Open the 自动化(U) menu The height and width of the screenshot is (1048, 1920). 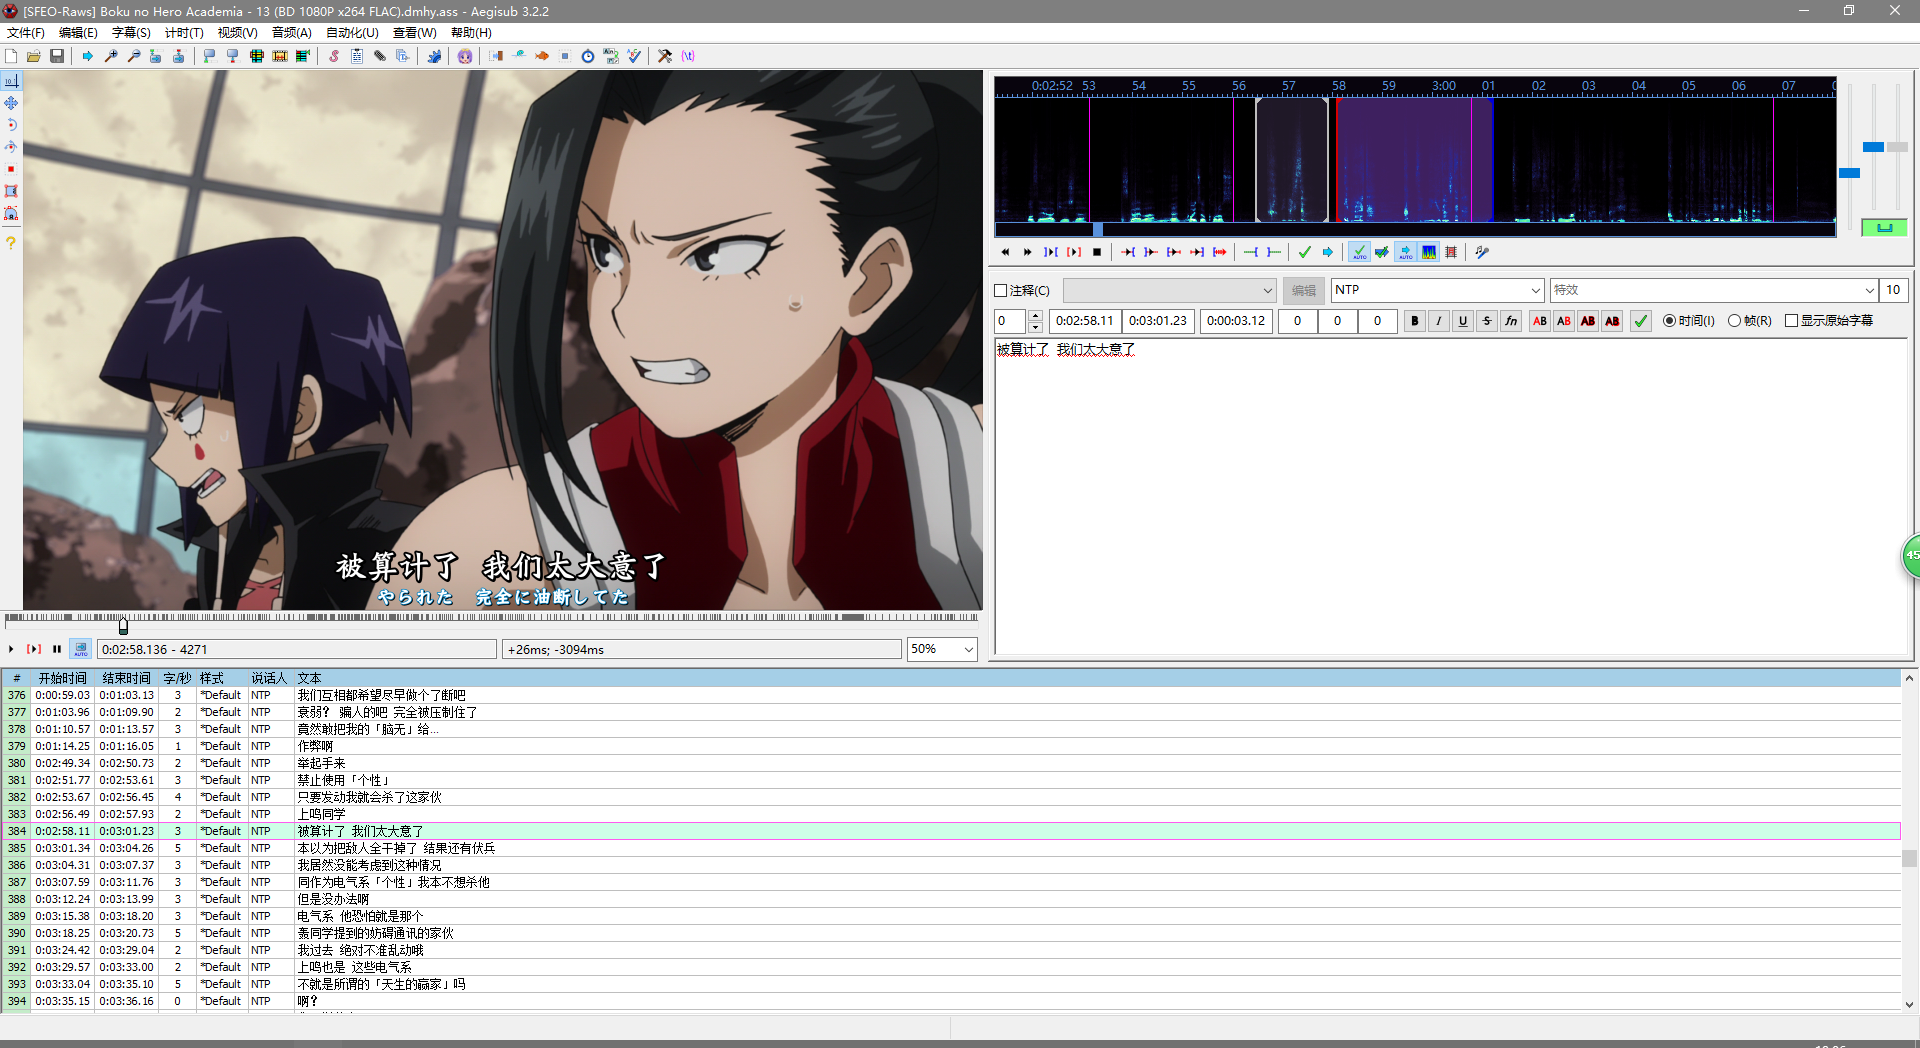click(352, 33)
